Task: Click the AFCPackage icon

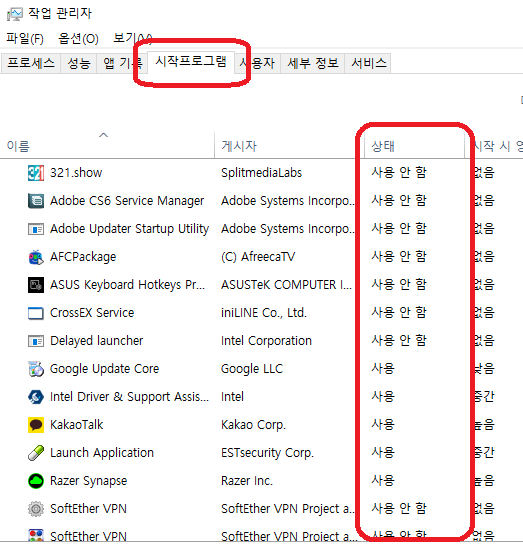Action: 36,257
